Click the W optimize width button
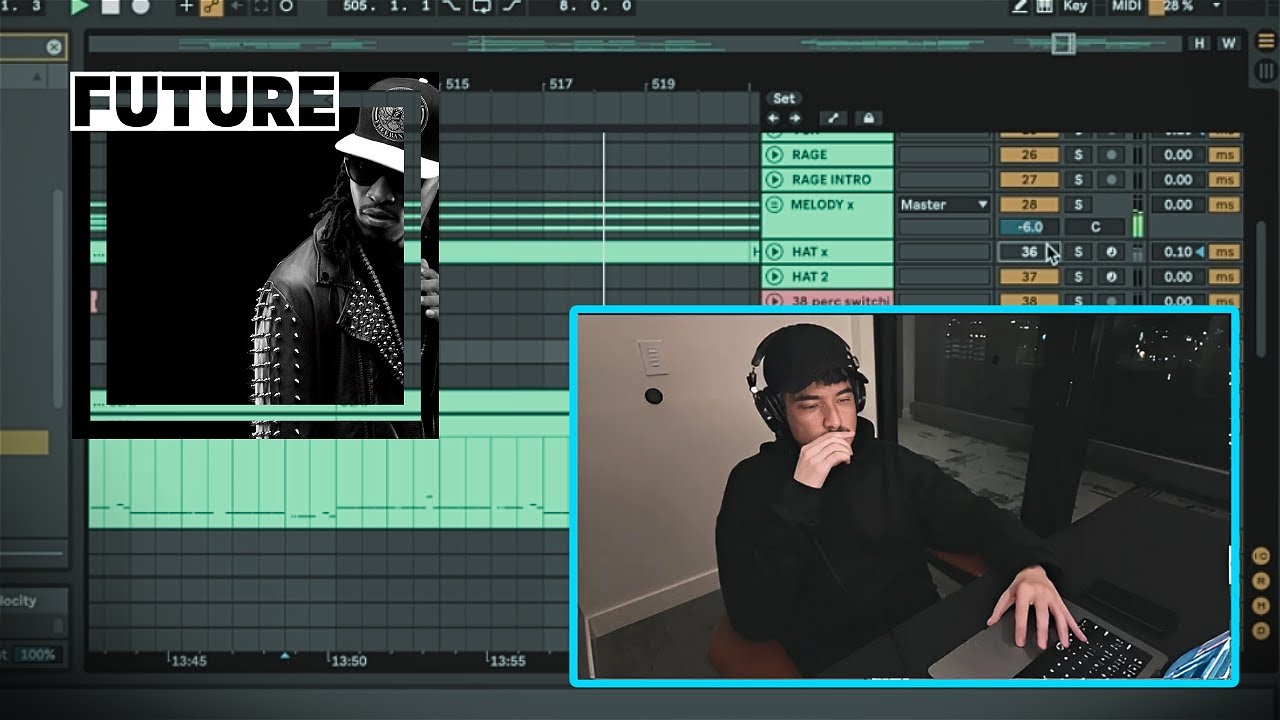Viewport: 1280px width, 720px height. tap(1228, 44)
